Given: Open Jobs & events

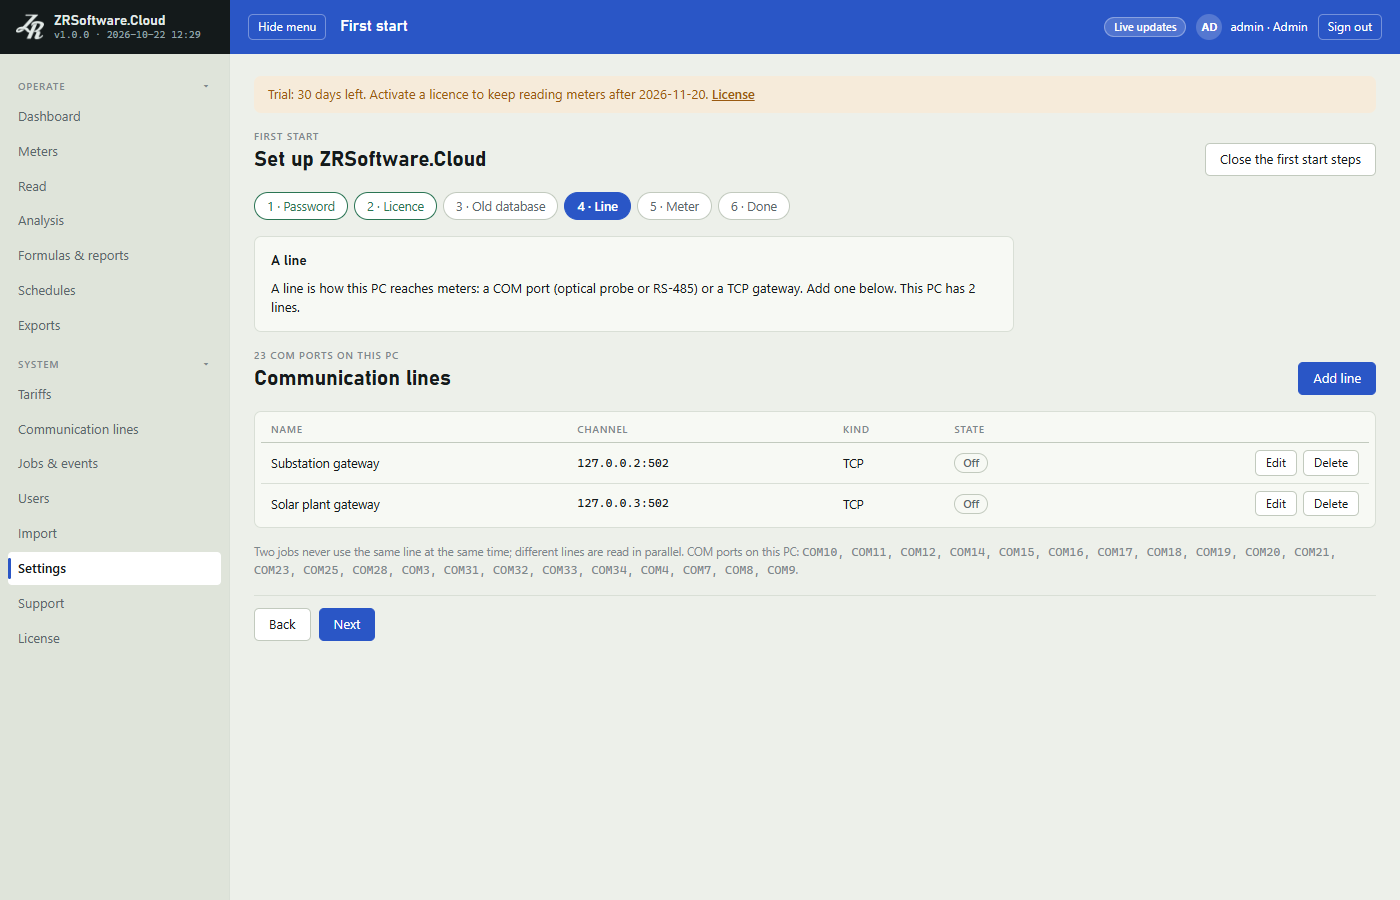Looking at the screenshot, I should (x=114, y=464).
